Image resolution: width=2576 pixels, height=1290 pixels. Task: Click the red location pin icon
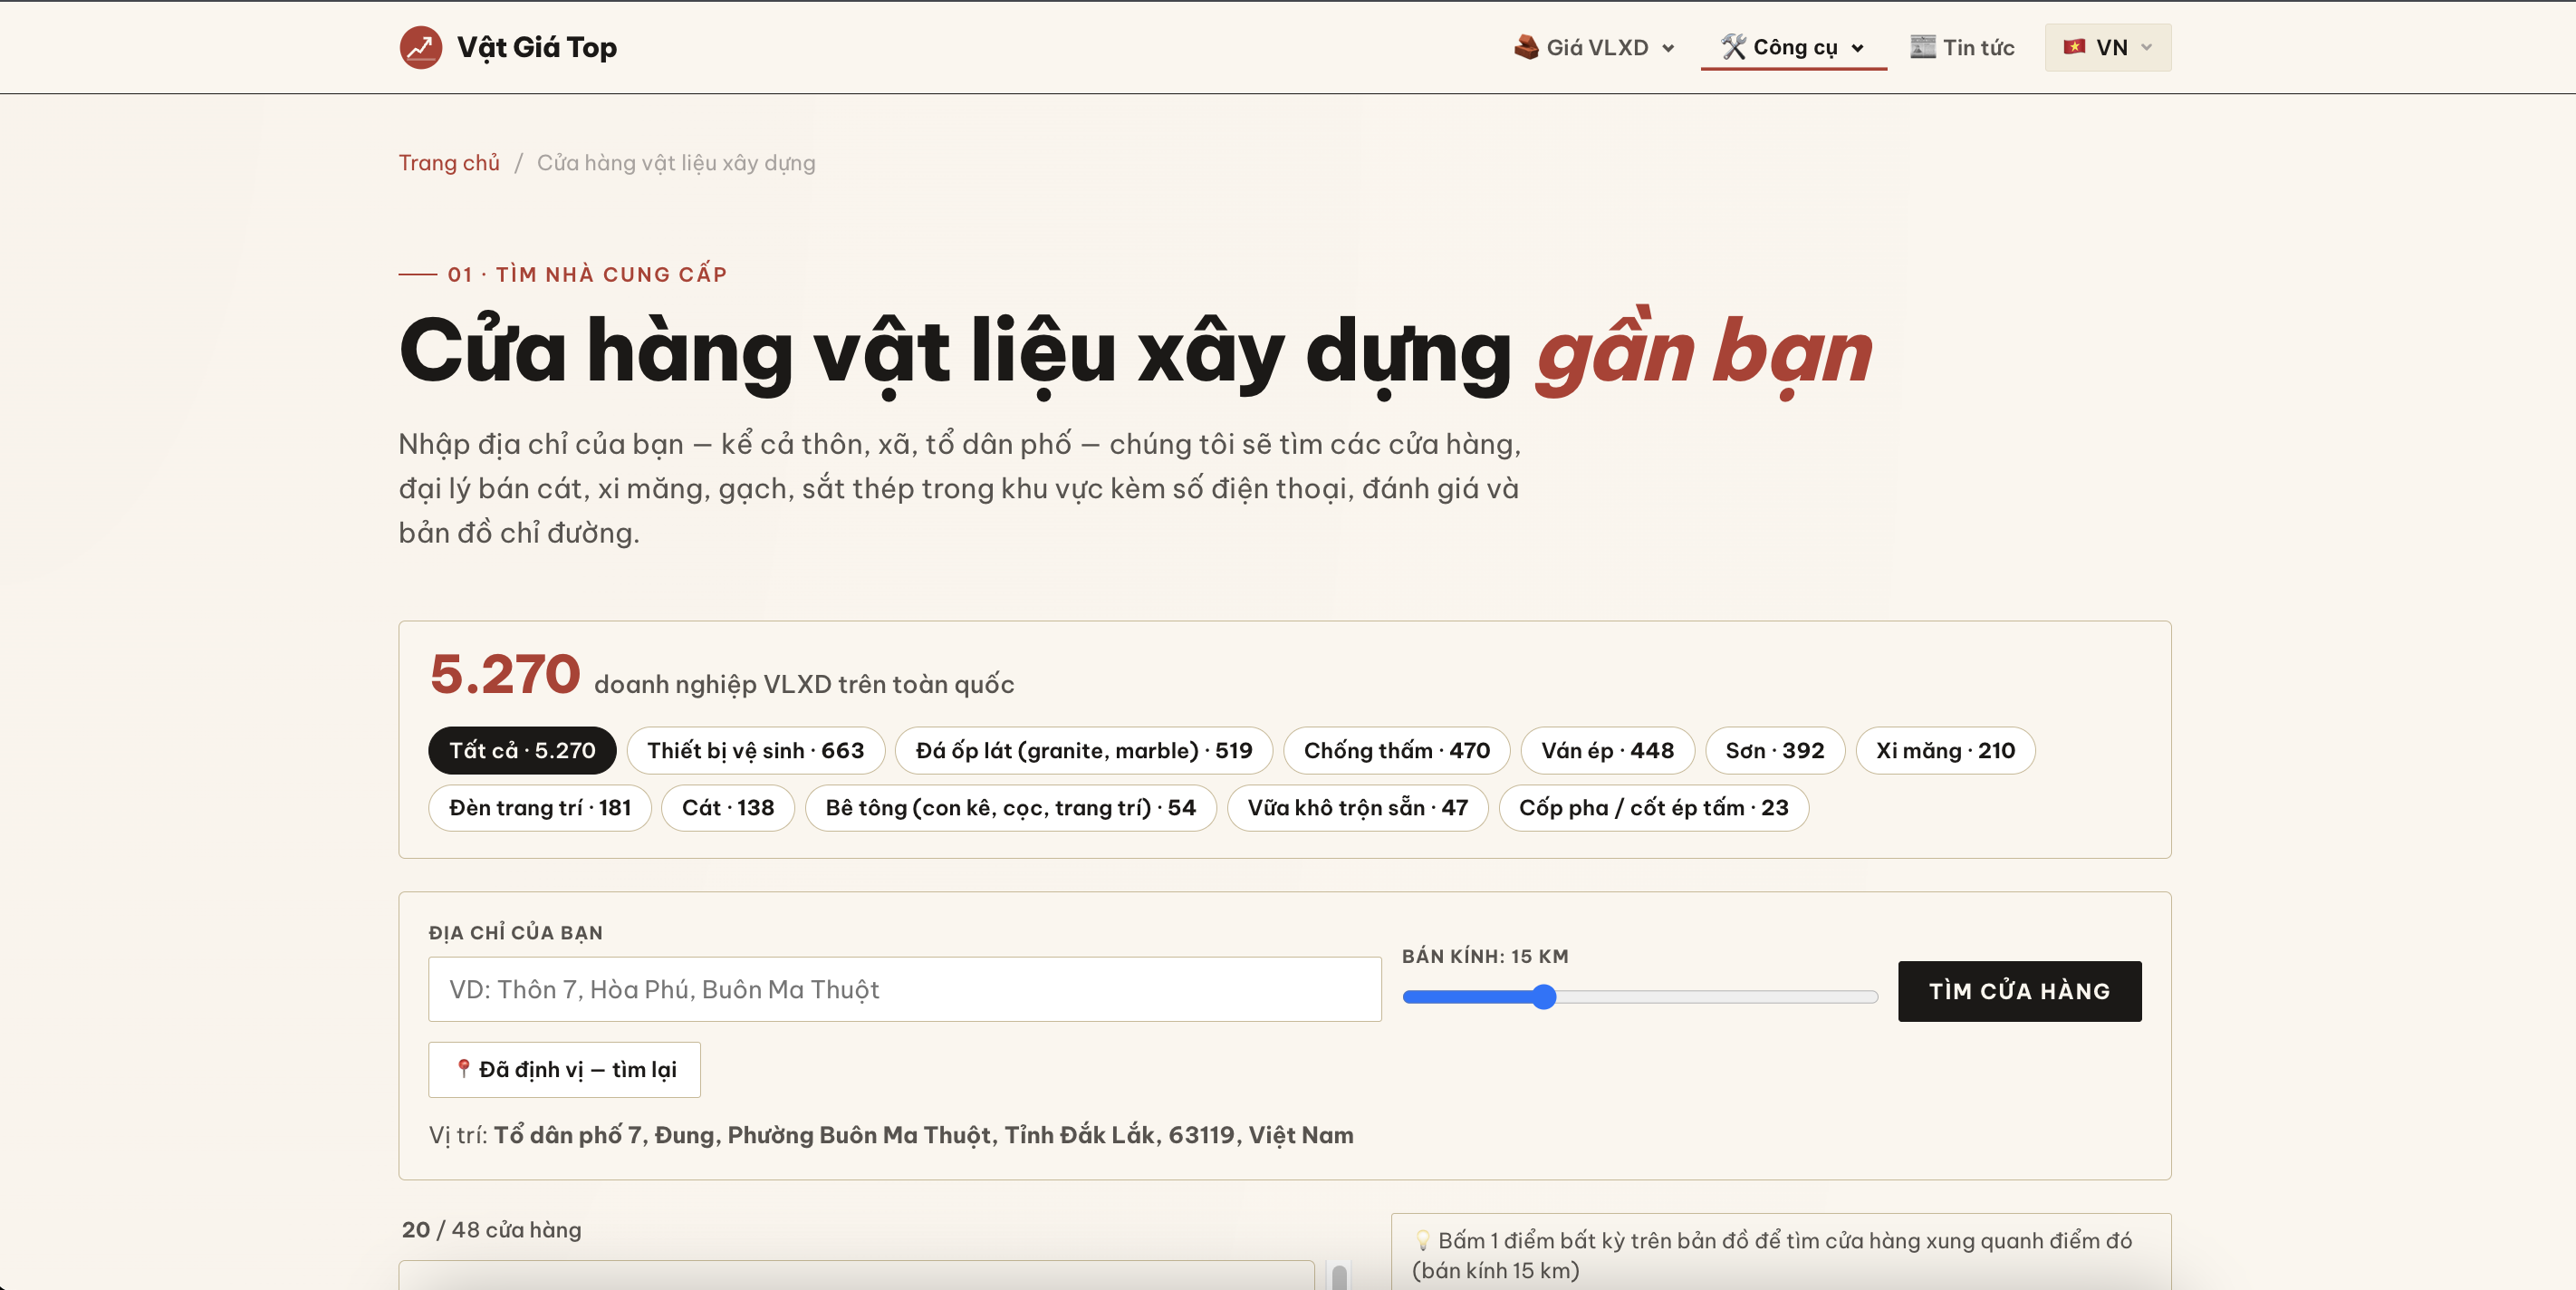tap(463, 1068)
